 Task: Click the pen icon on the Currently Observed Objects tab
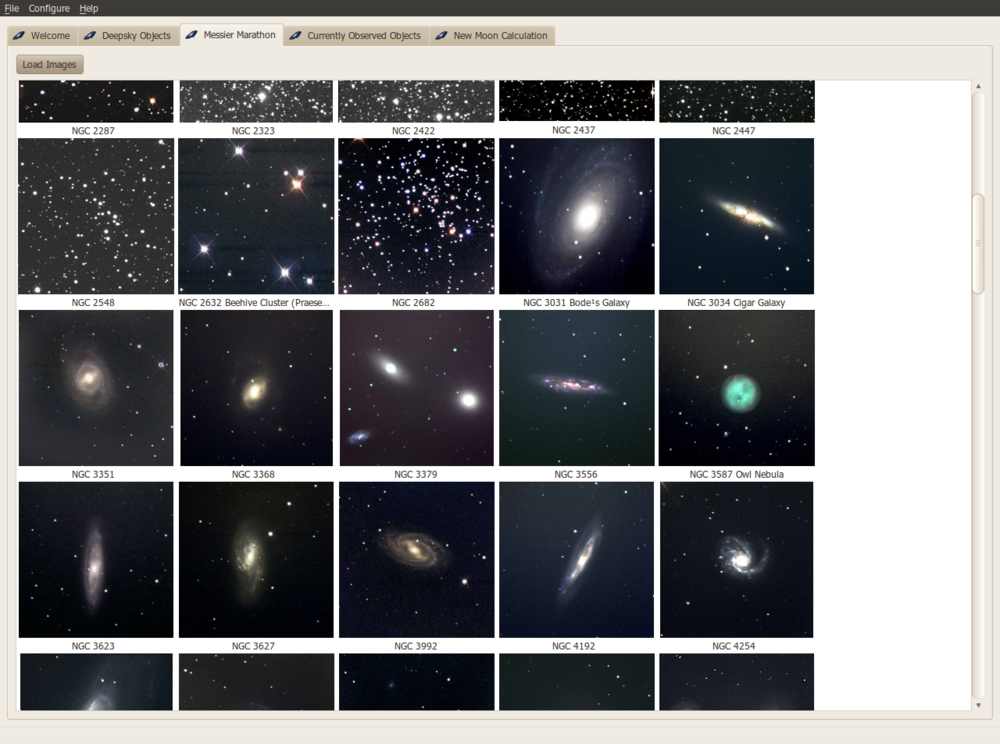294,35
